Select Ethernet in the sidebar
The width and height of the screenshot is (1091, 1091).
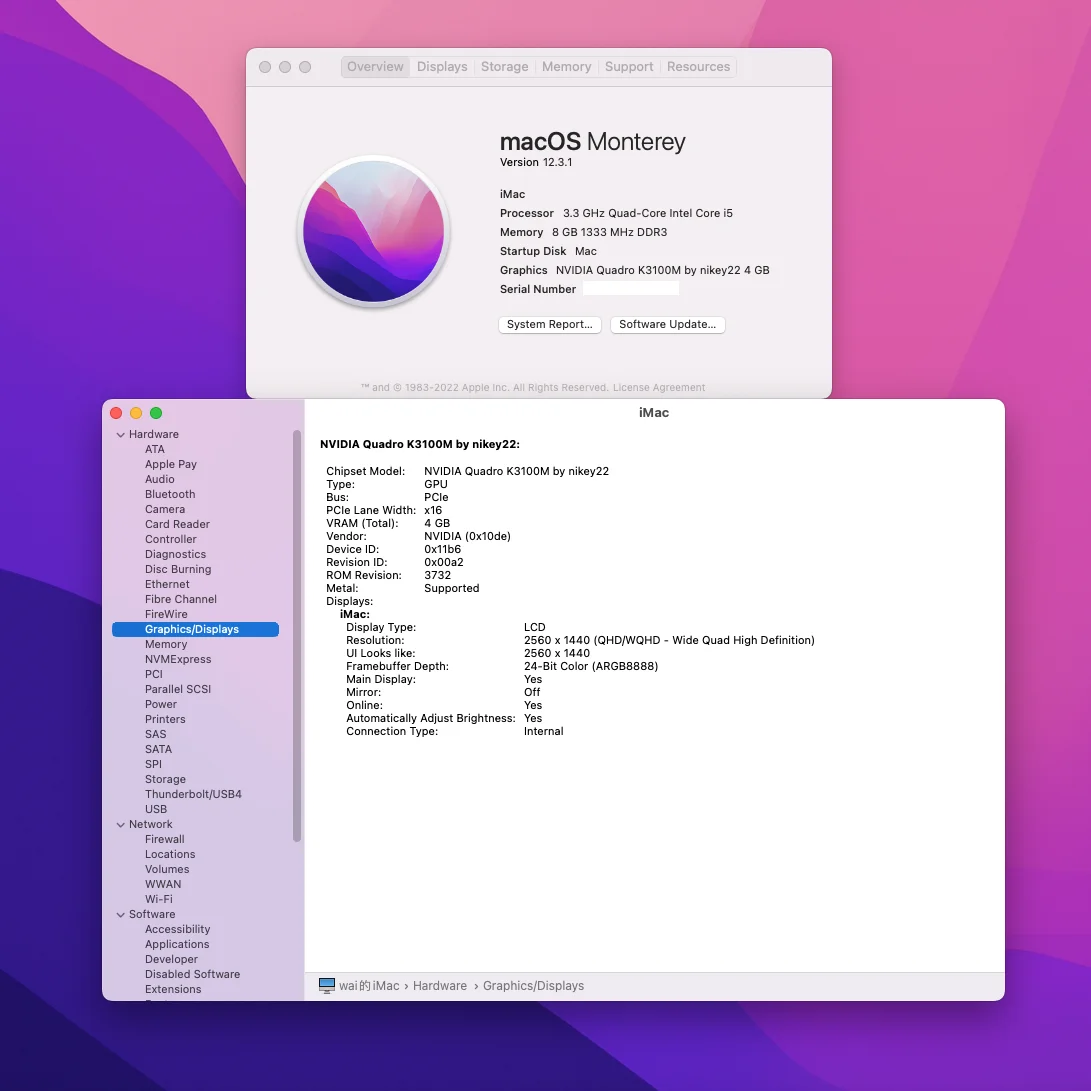click(x=167, y=584)
